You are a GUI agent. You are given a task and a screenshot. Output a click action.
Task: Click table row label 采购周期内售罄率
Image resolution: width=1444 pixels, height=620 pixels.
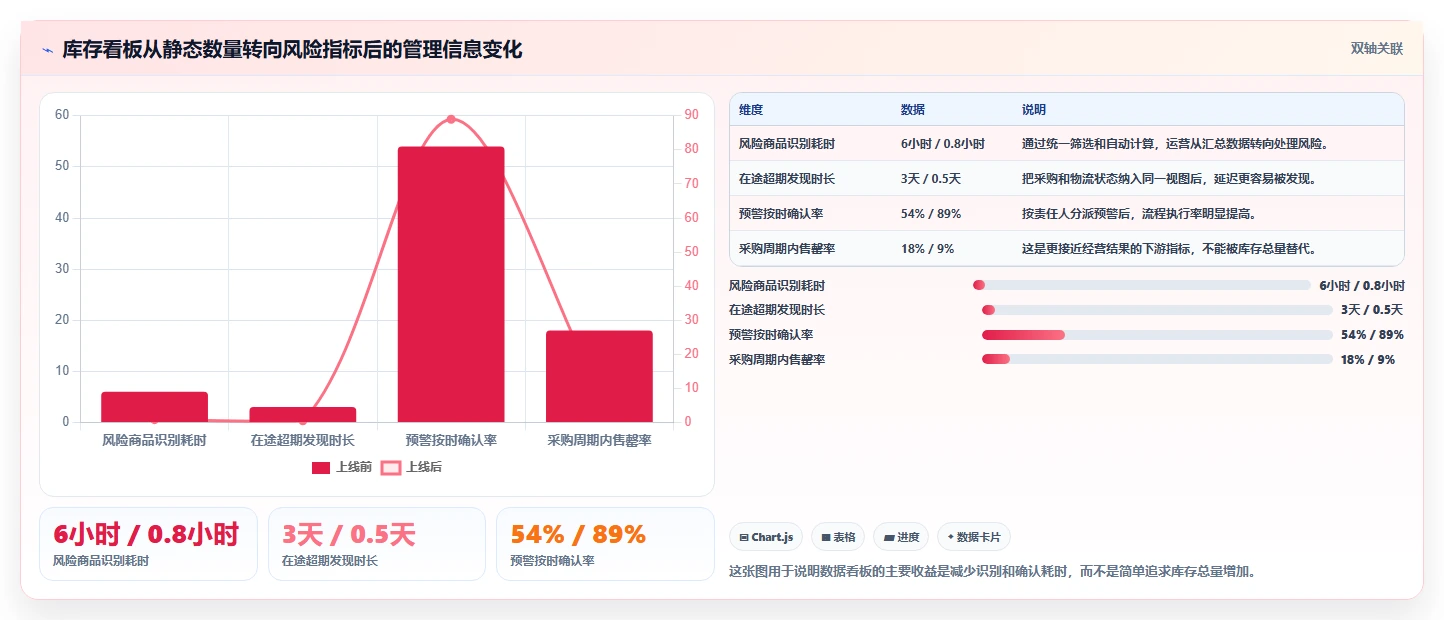[787, 249]
